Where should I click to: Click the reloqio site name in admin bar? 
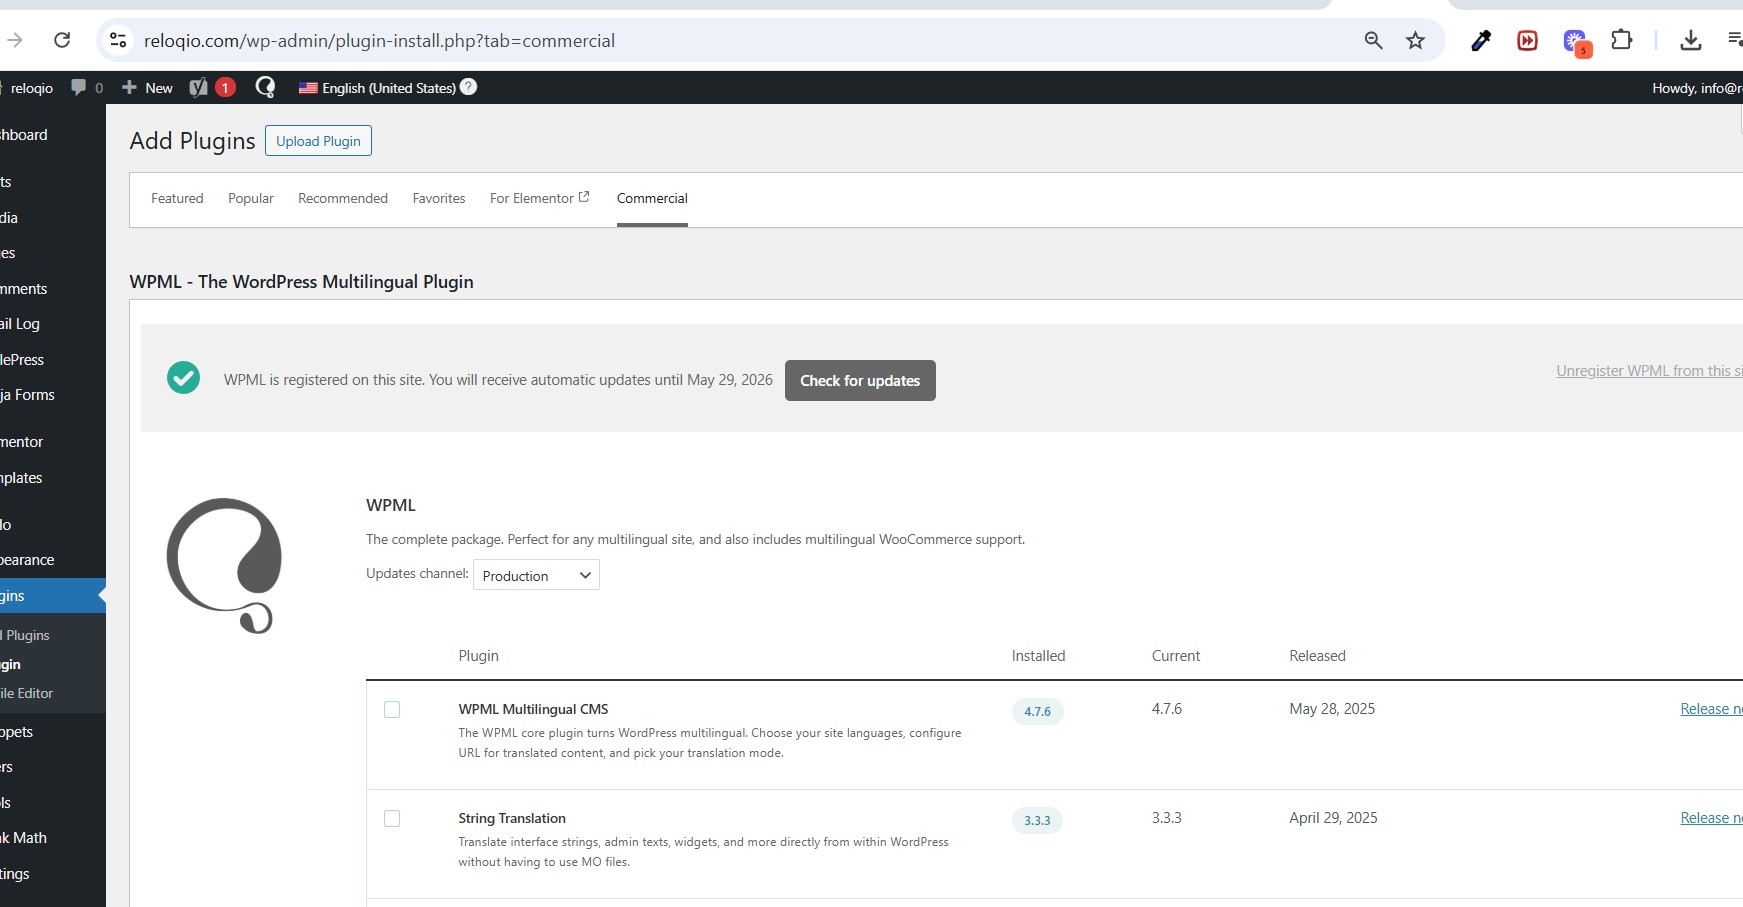point(31,88)
